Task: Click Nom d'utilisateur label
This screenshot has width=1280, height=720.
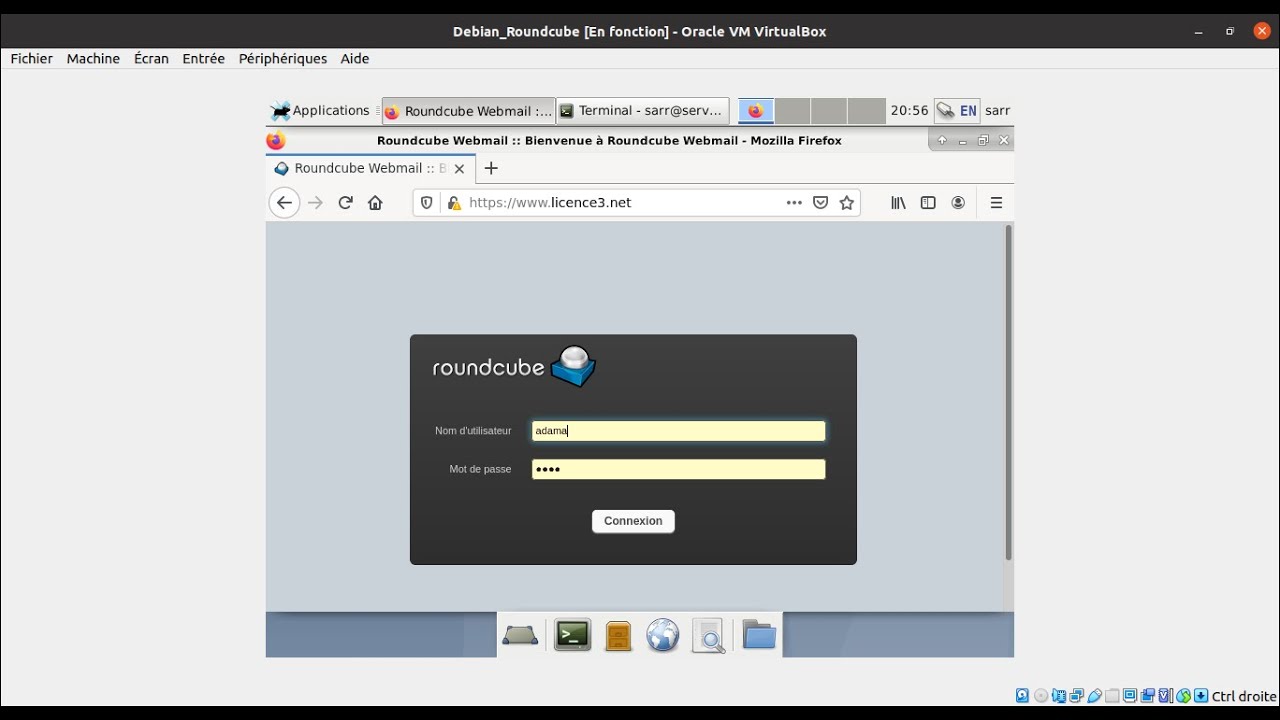Action: [x=473, y=431]
